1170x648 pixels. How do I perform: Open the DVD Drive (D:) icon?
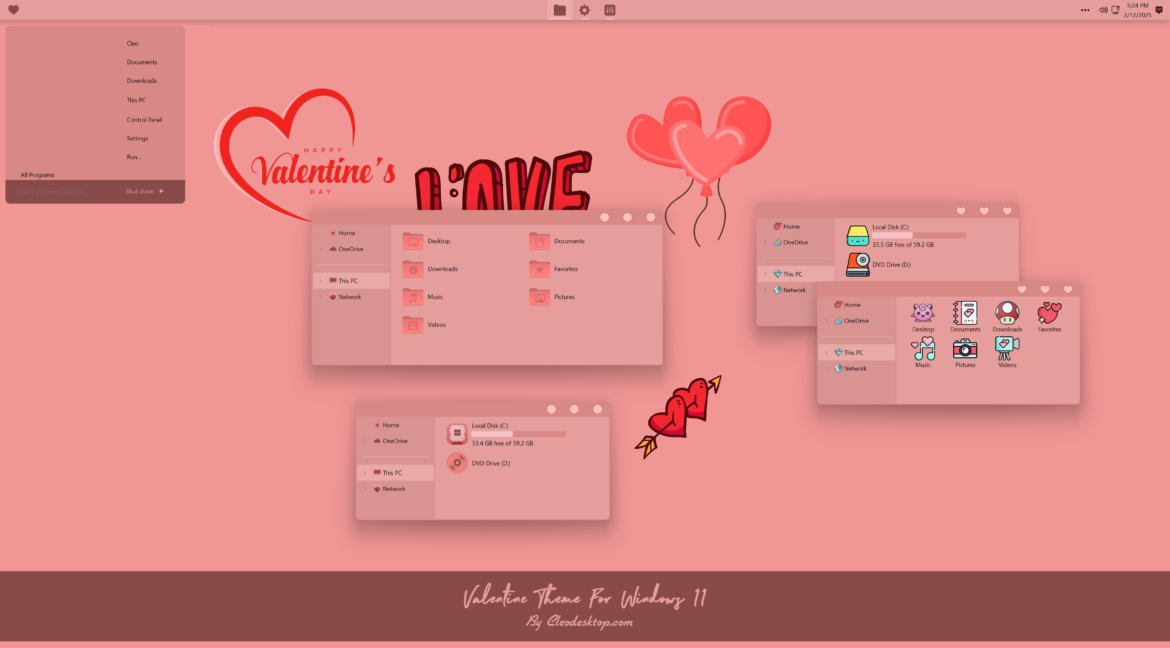click(857, 263)
